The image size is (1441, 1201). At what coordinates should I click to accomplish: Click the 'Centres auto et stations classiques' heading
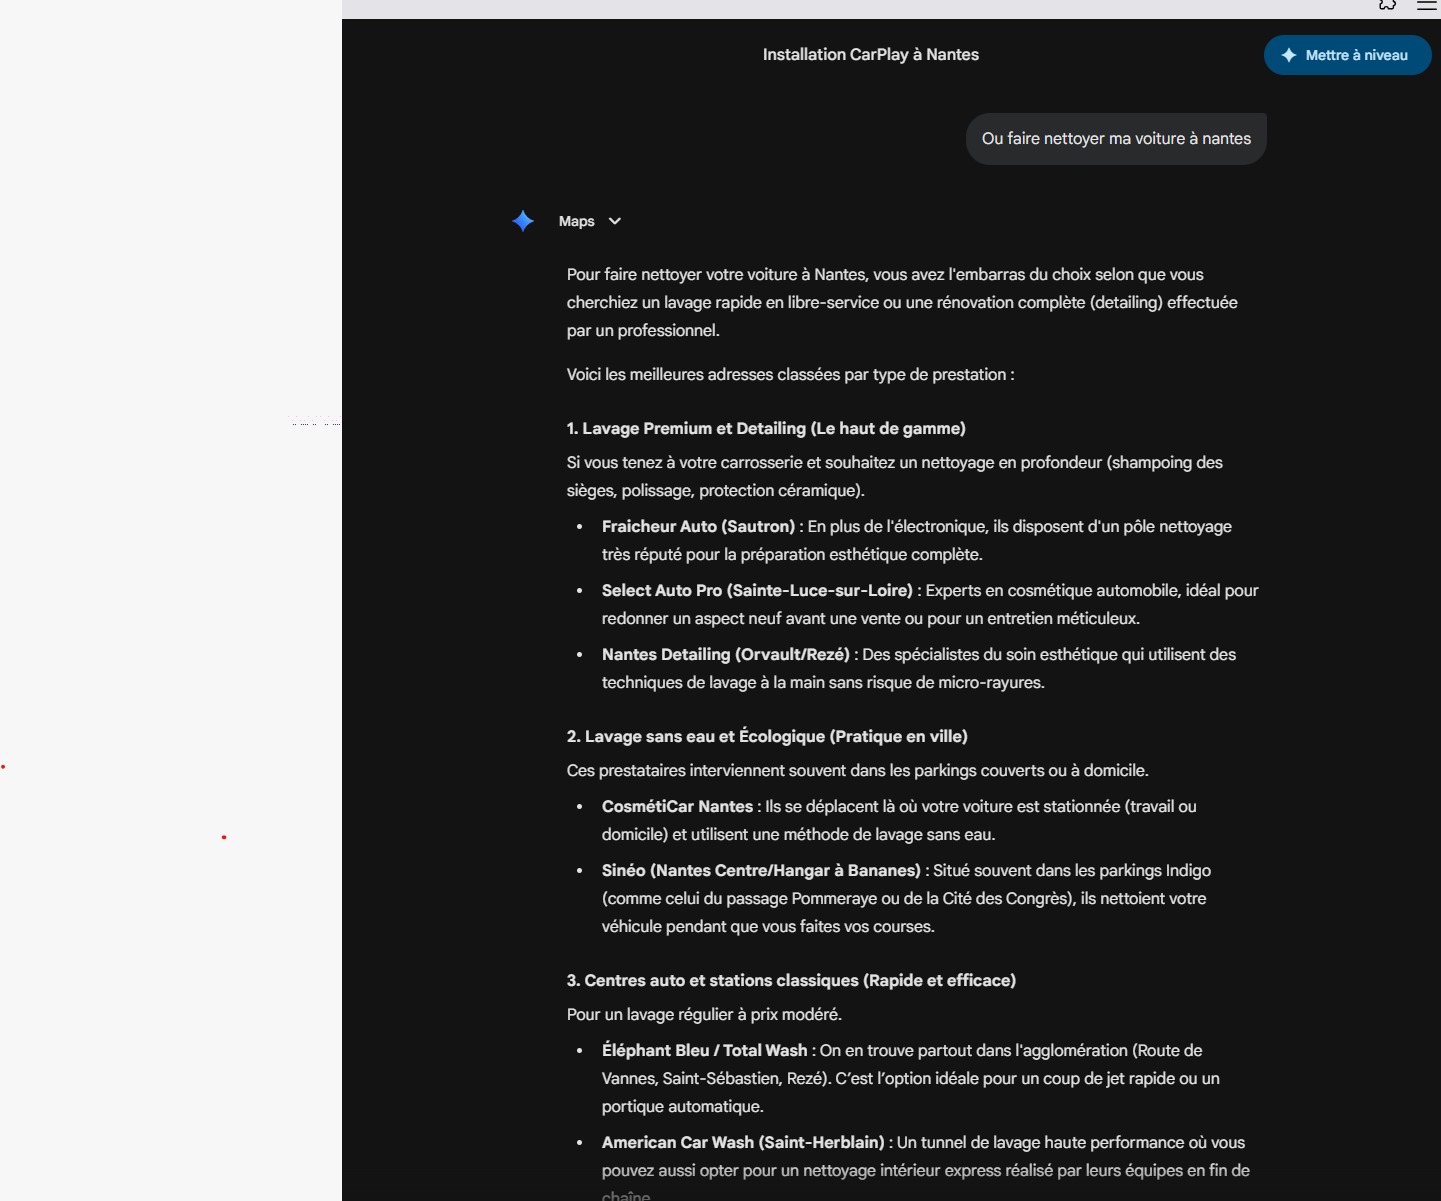click(x=790, y=980)
